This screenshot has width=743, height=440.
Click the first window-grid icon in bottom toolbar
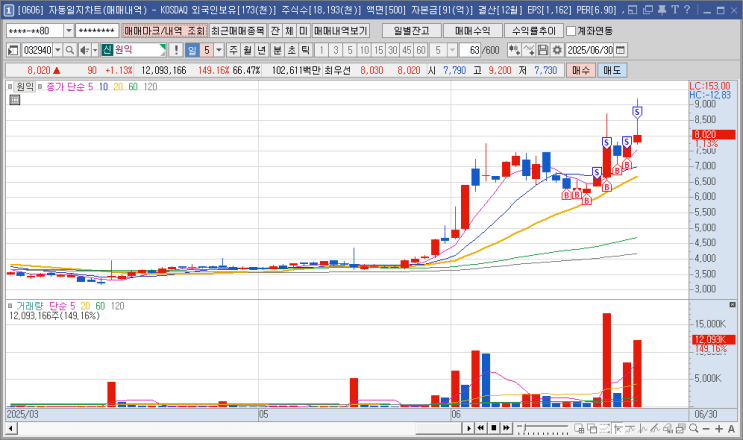pyautogui.click(x=579, y=428)
